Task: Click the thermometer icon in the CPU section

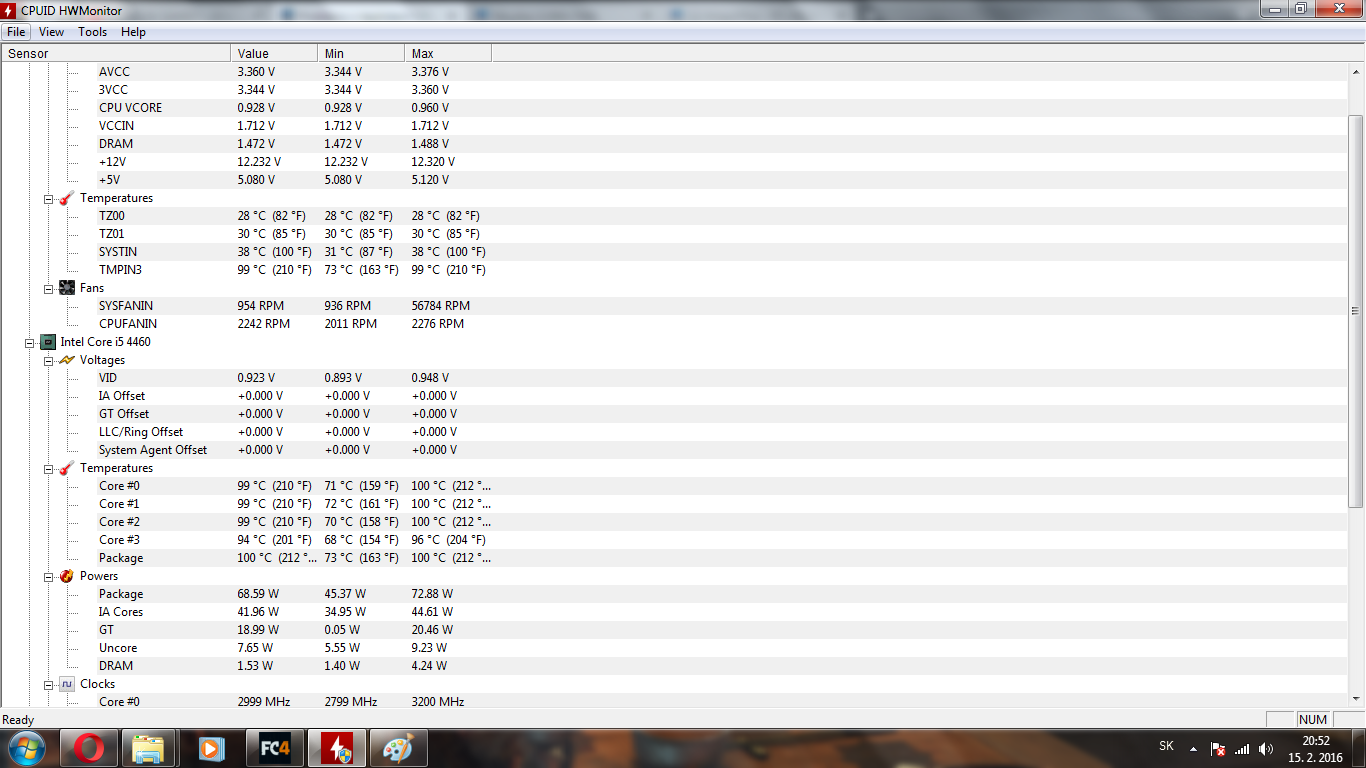Action: pos(67,468)
